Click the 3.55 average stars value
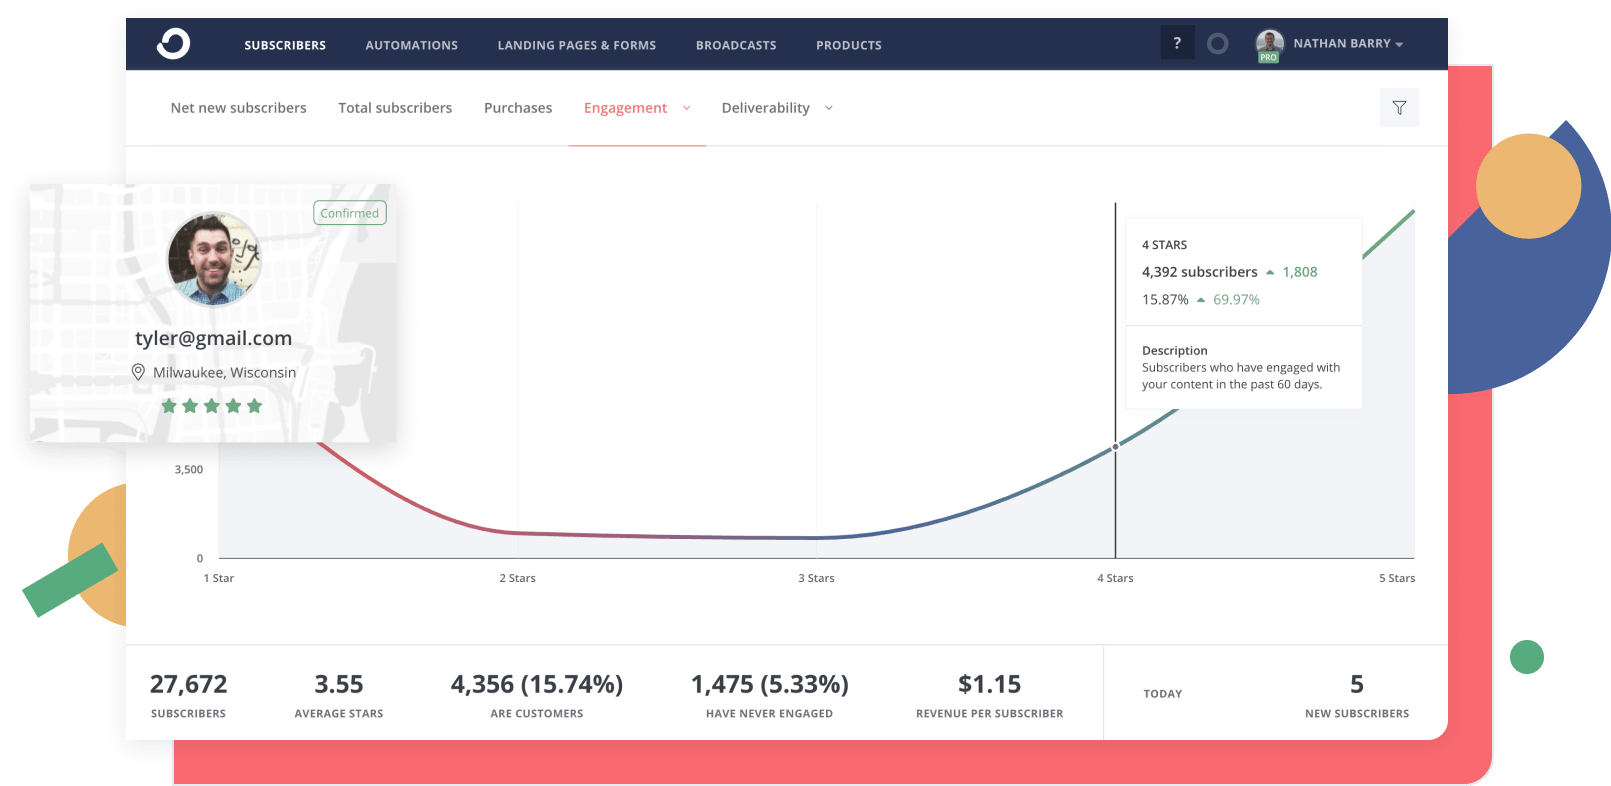Viewport: 1611px width, 786px height. coord(339,685)
